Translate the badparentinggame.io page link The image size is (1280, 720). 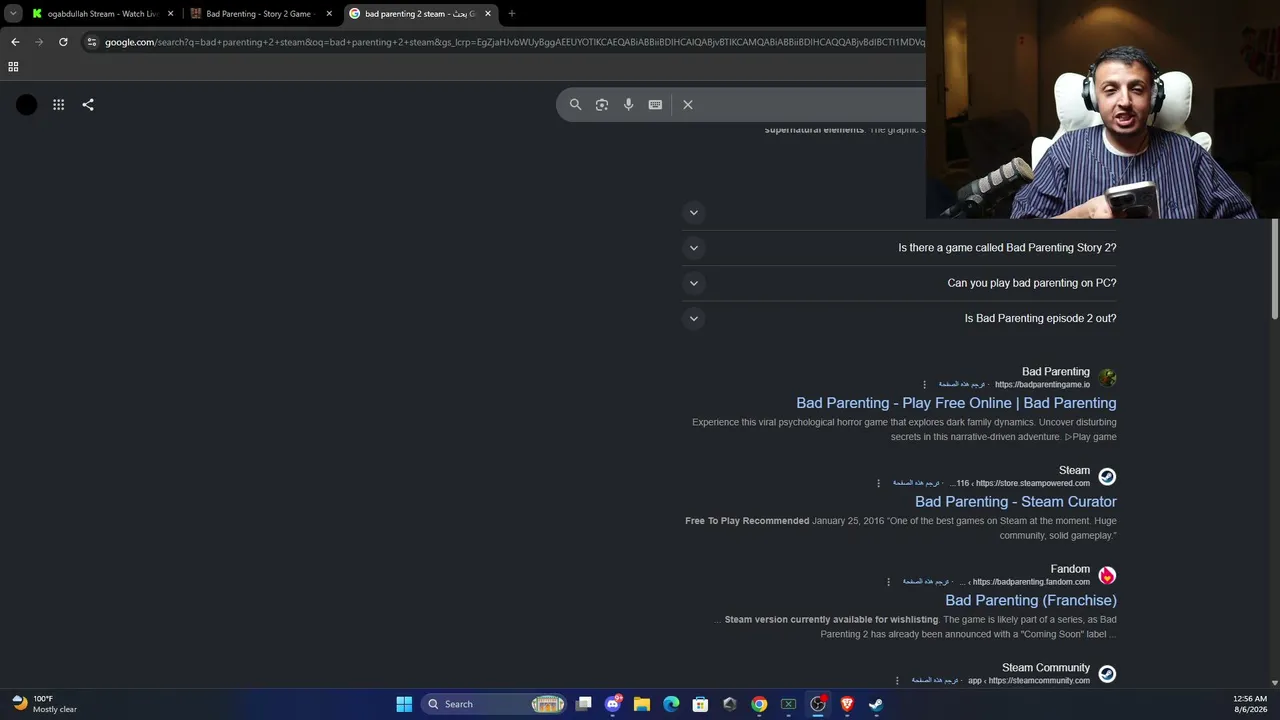tap(962, 385)
